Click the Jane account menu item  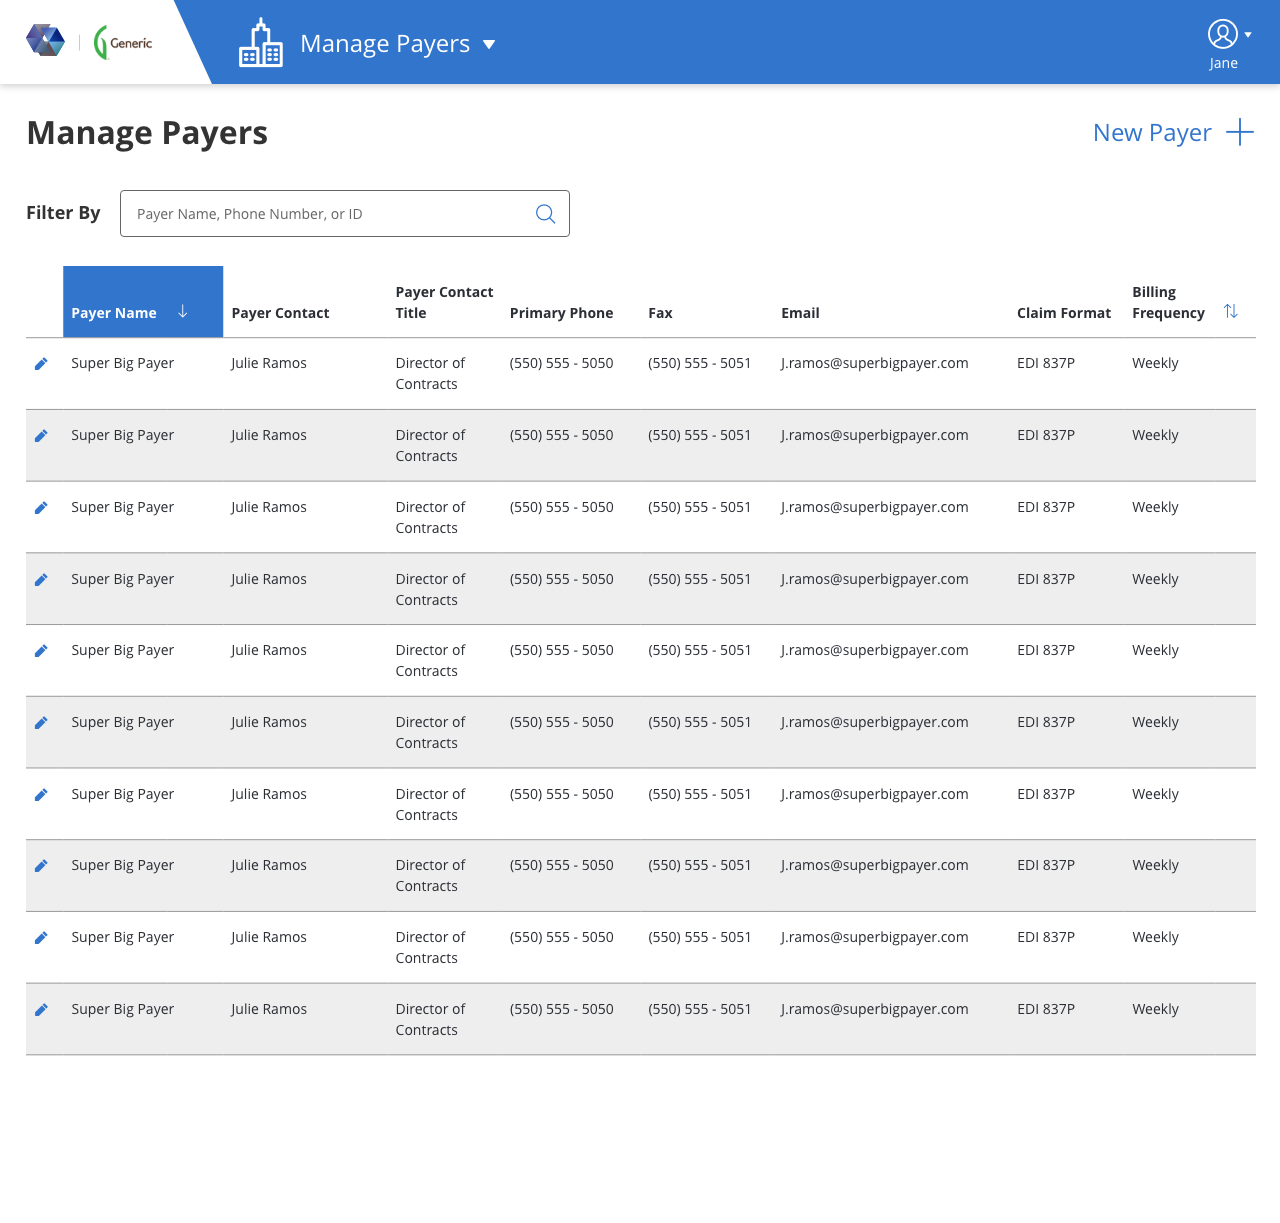click(x=1223, y=63)
